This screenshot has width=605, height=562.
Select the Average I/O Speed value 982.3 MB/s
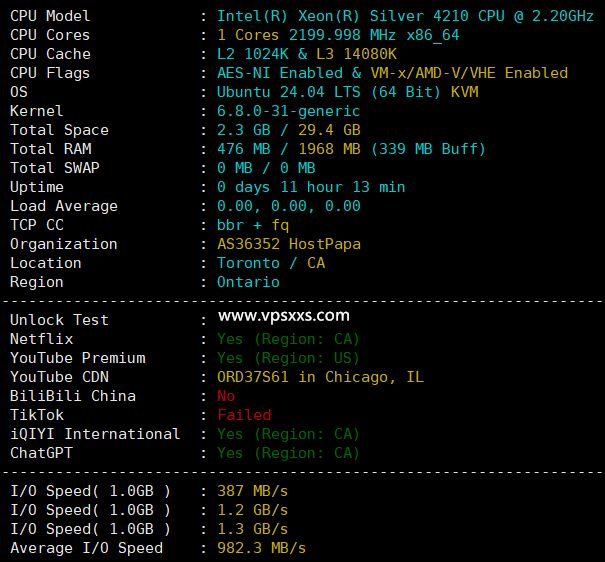click(261, 548)
